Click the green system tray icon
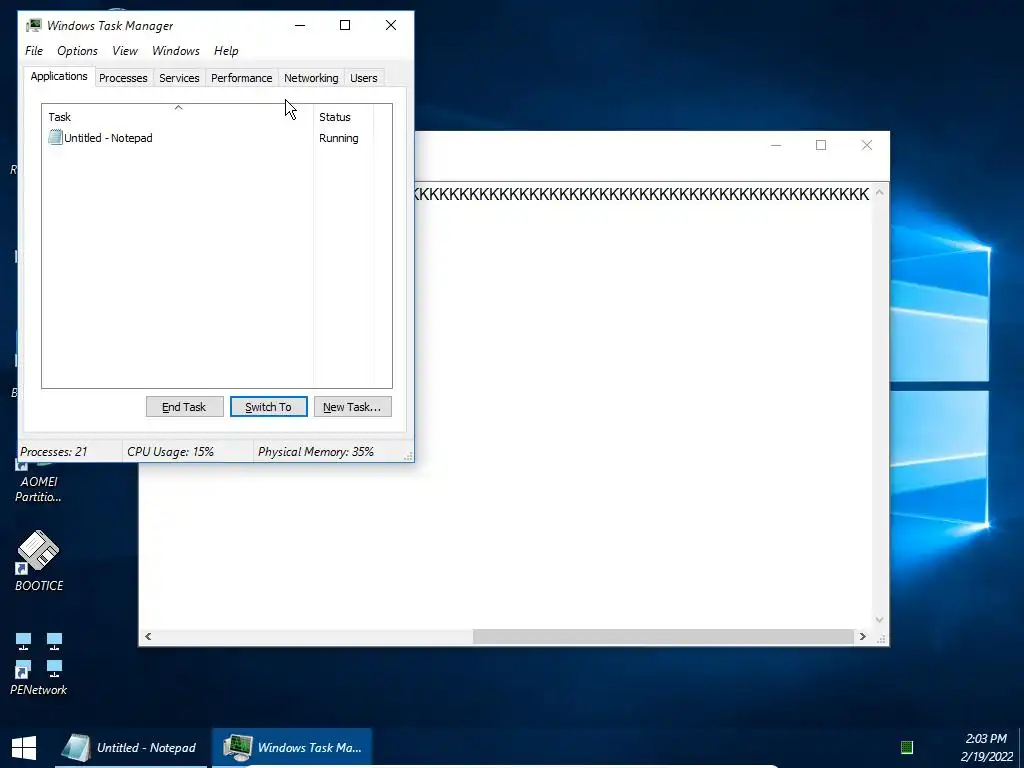 pyautogui.click(x=906, y=747)
